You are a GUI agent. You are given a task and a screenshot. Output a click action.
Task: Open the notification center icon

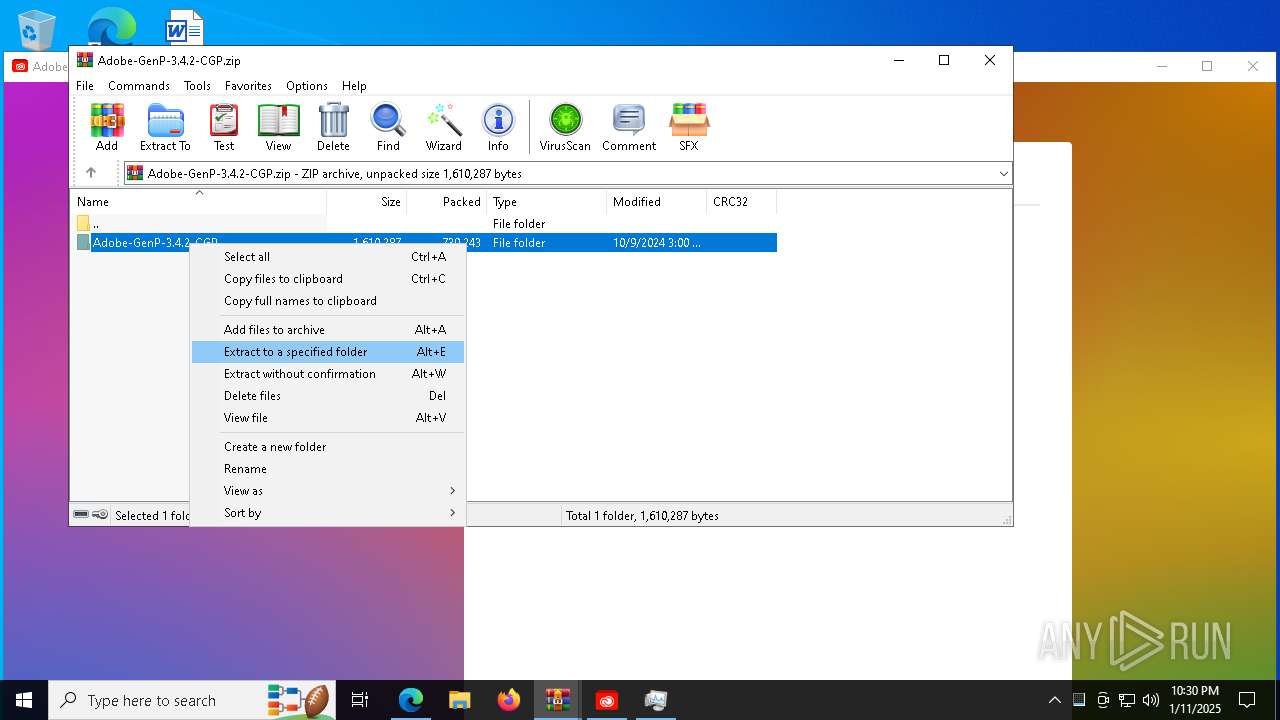[1247, 700]
